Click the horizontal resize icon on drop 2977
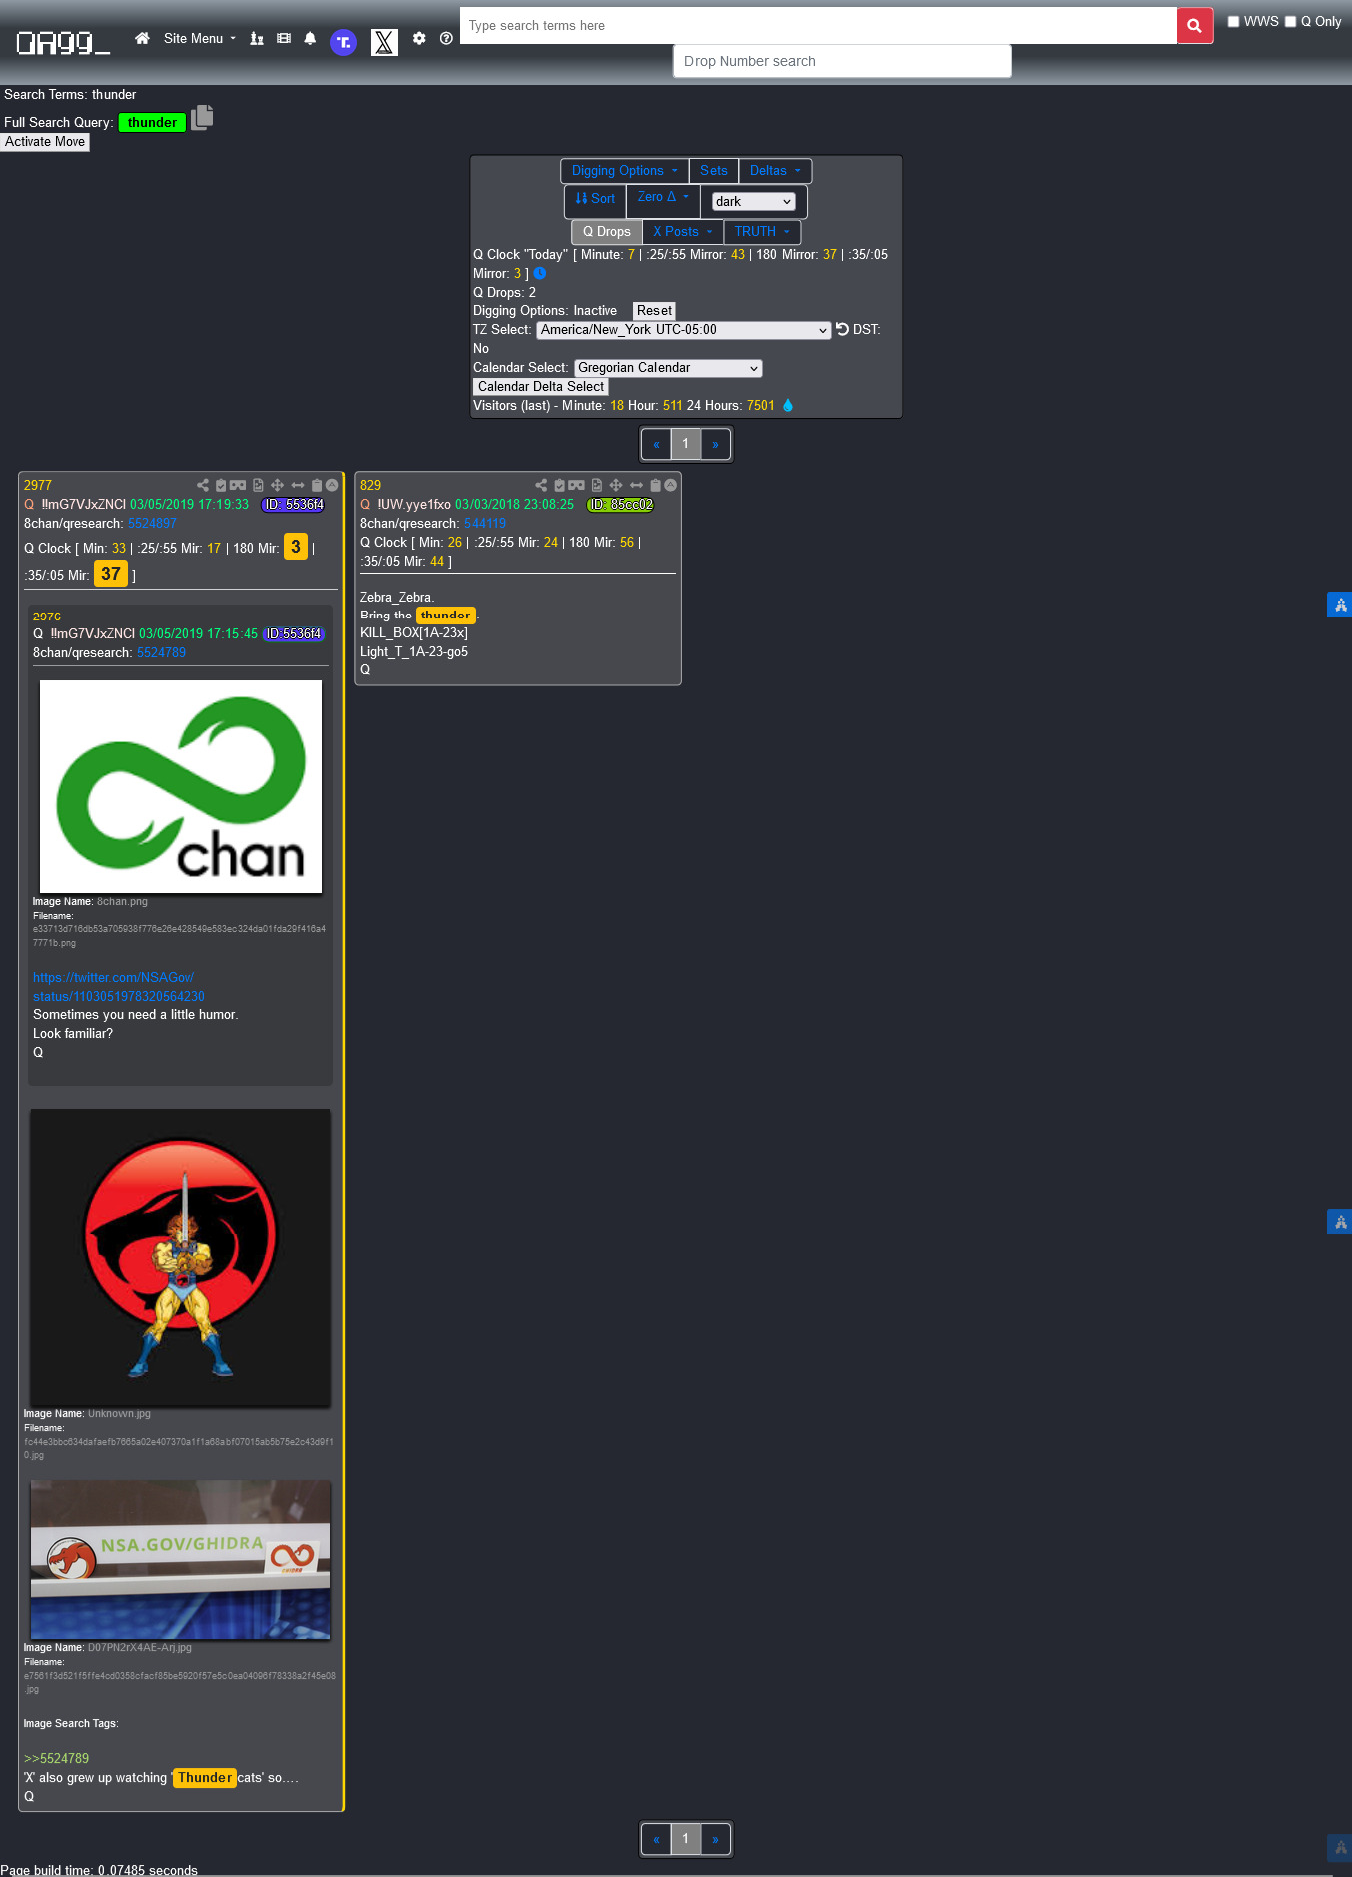 point(298,485)
